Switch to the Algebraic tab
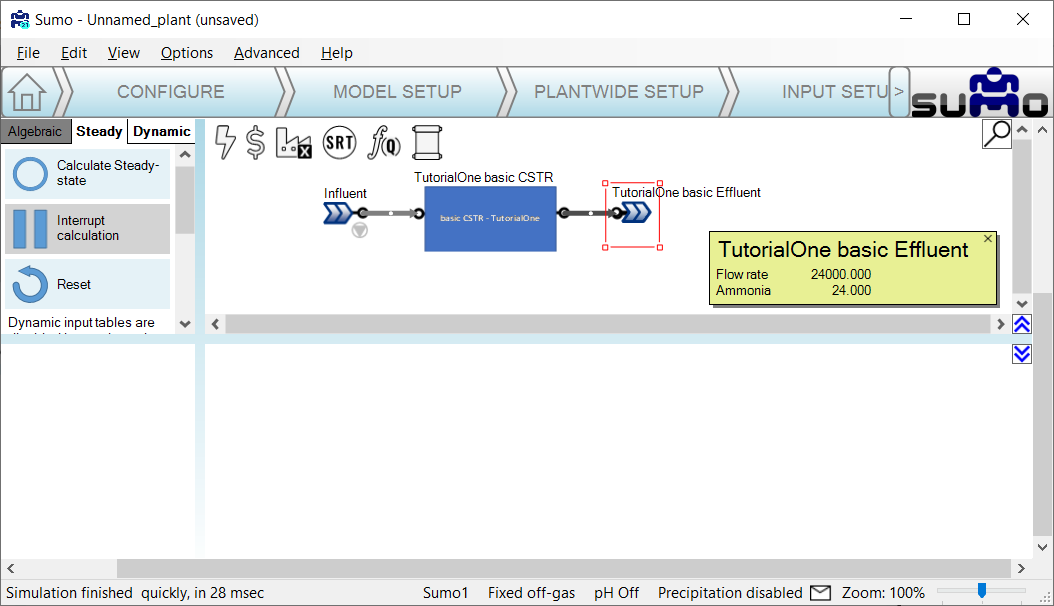The height and width of the screenshot is (606, 1054). (35, 131)
